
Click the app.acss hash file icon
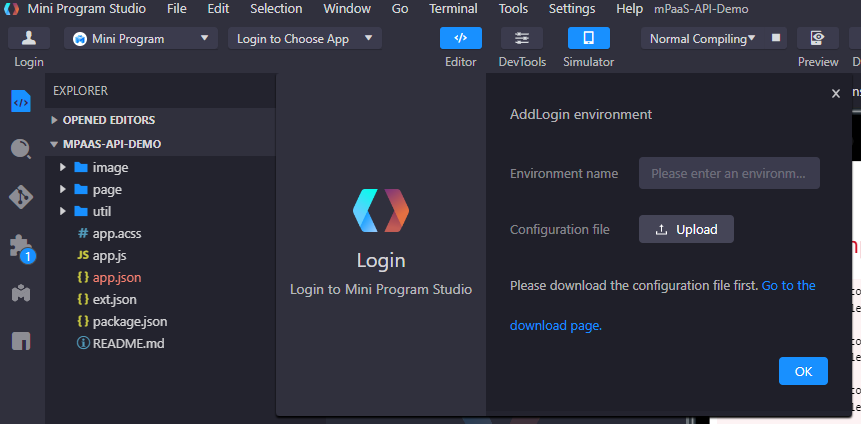click(x=83, y=233)
